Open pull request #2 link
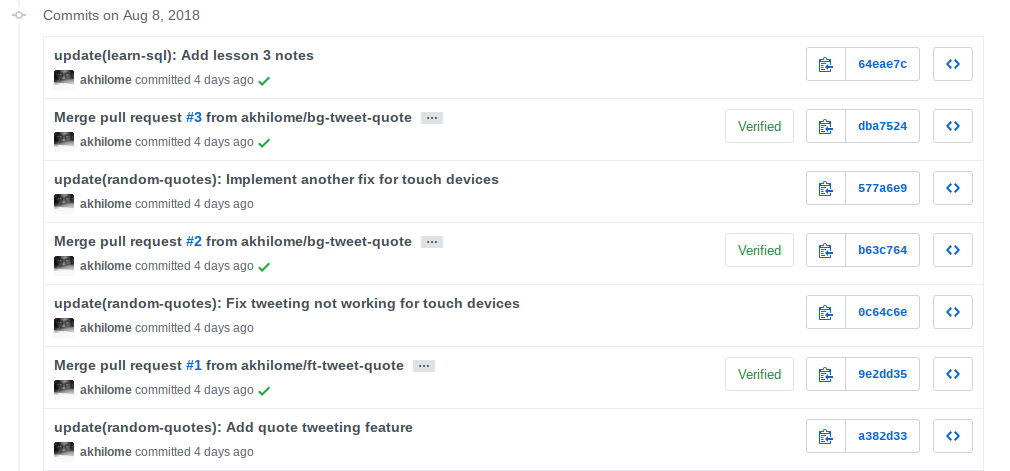 (x=194, y=241)
